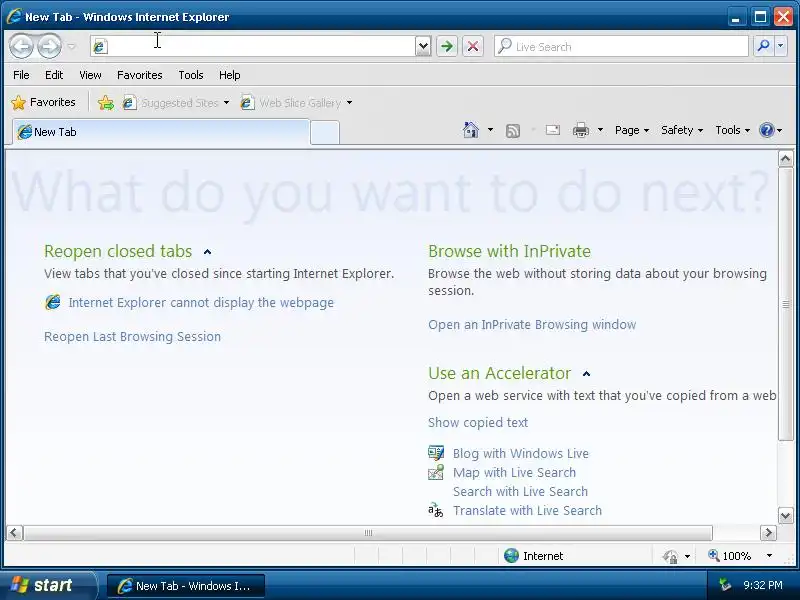Click the red Stop button

pyautogui.click(x=473, y=46)
